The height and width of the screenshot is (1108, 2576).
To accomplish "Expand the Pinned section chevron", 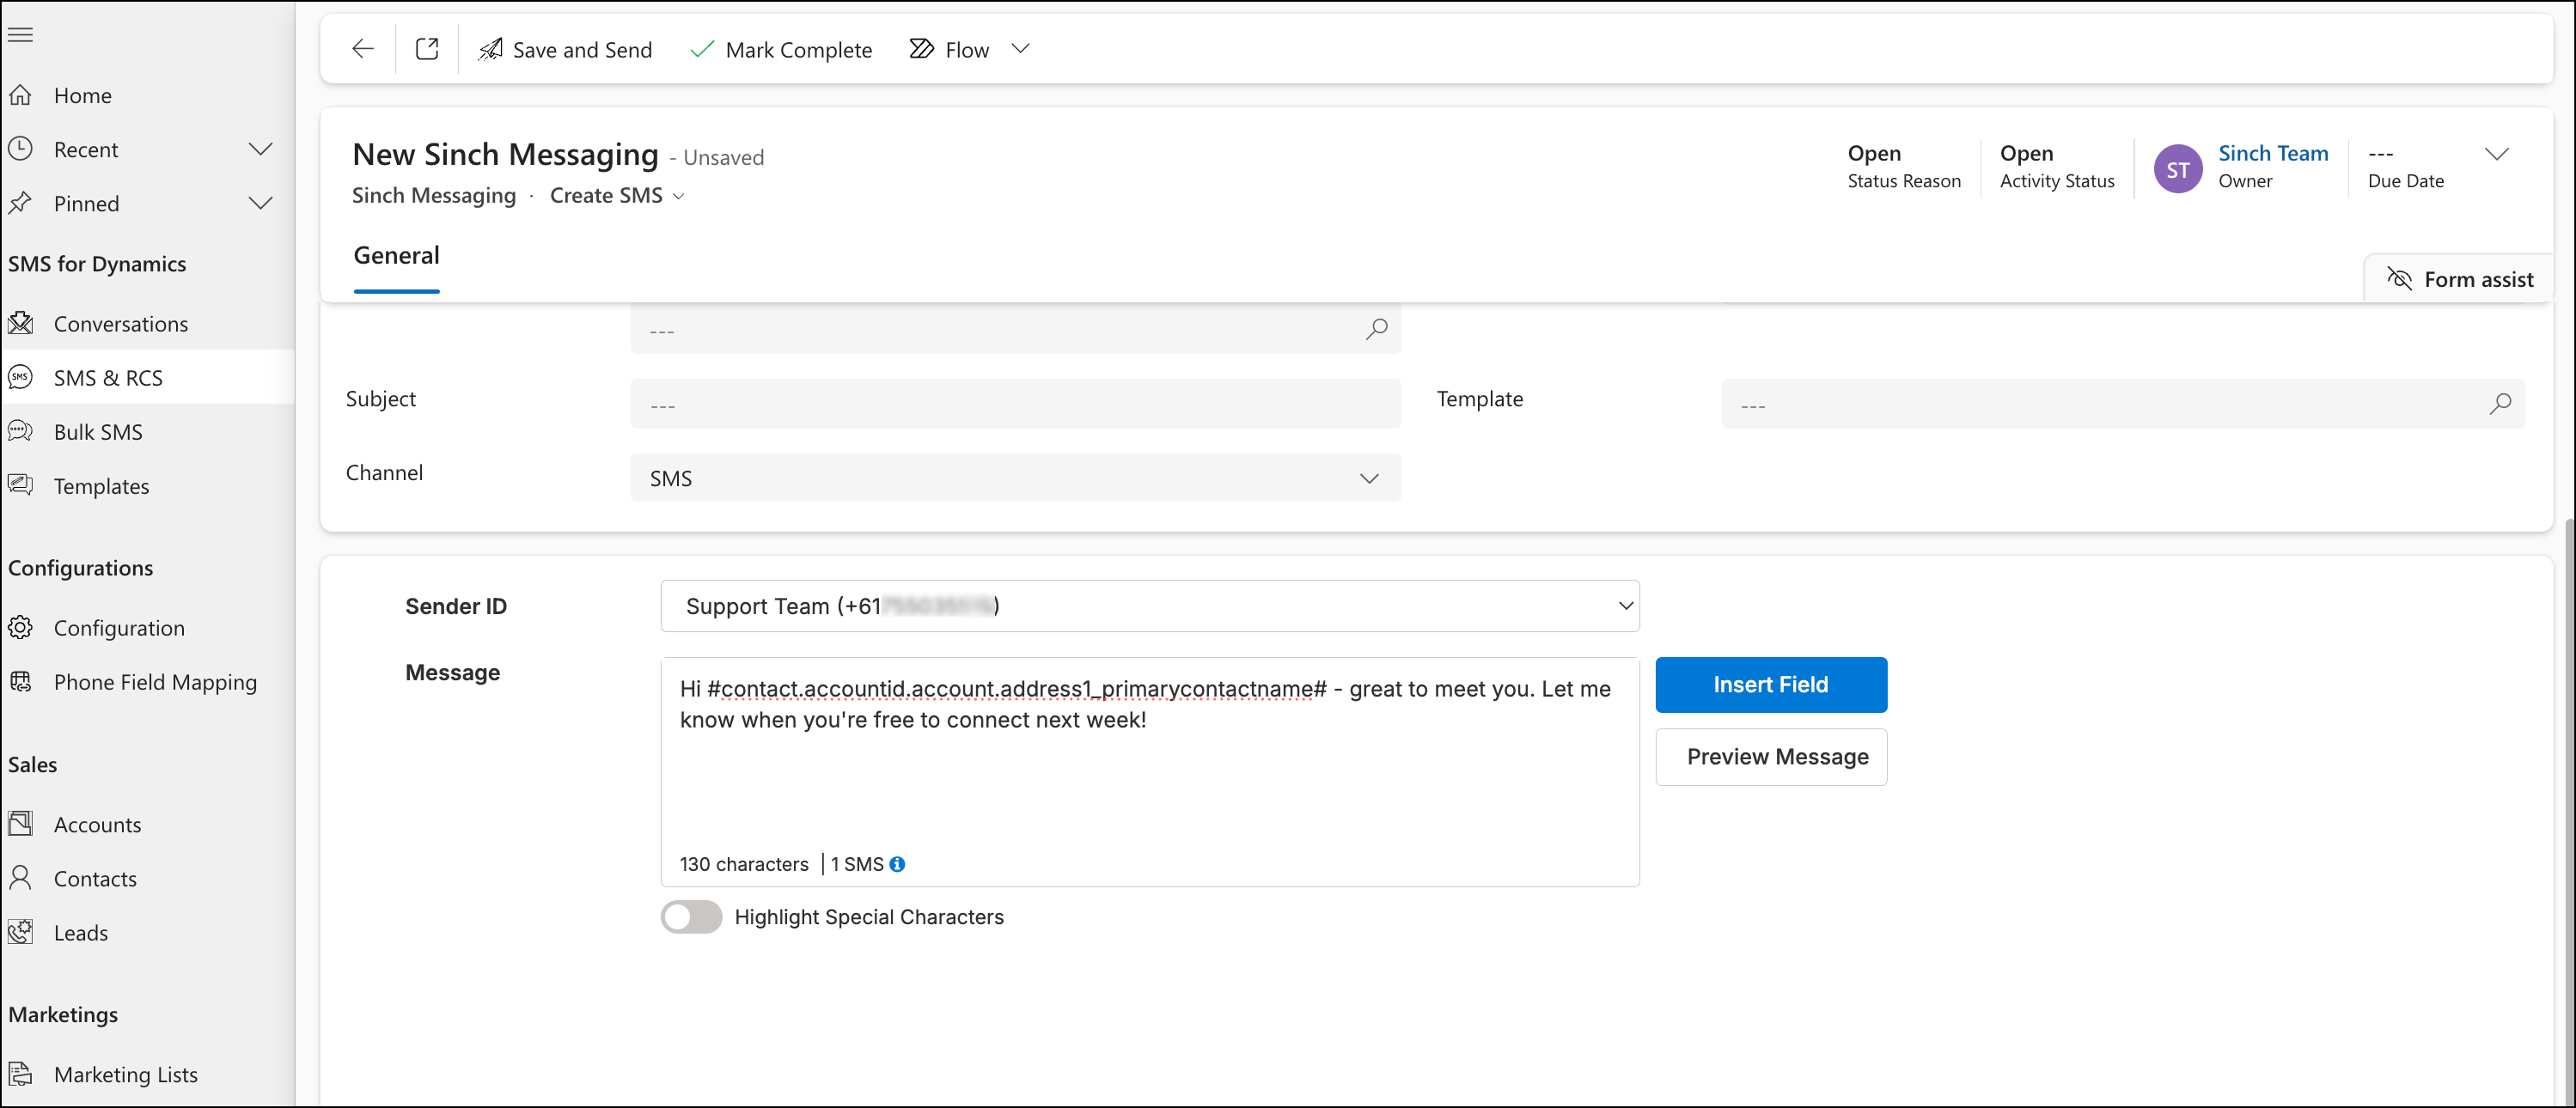I will (260, 203).
